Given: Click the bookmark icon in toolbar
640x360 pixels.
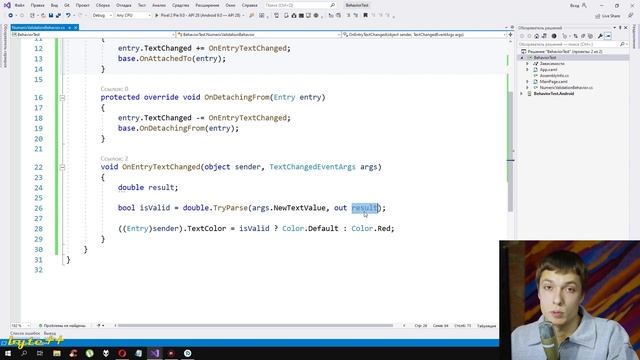Looking at the screenshot, I should [365, 16].
